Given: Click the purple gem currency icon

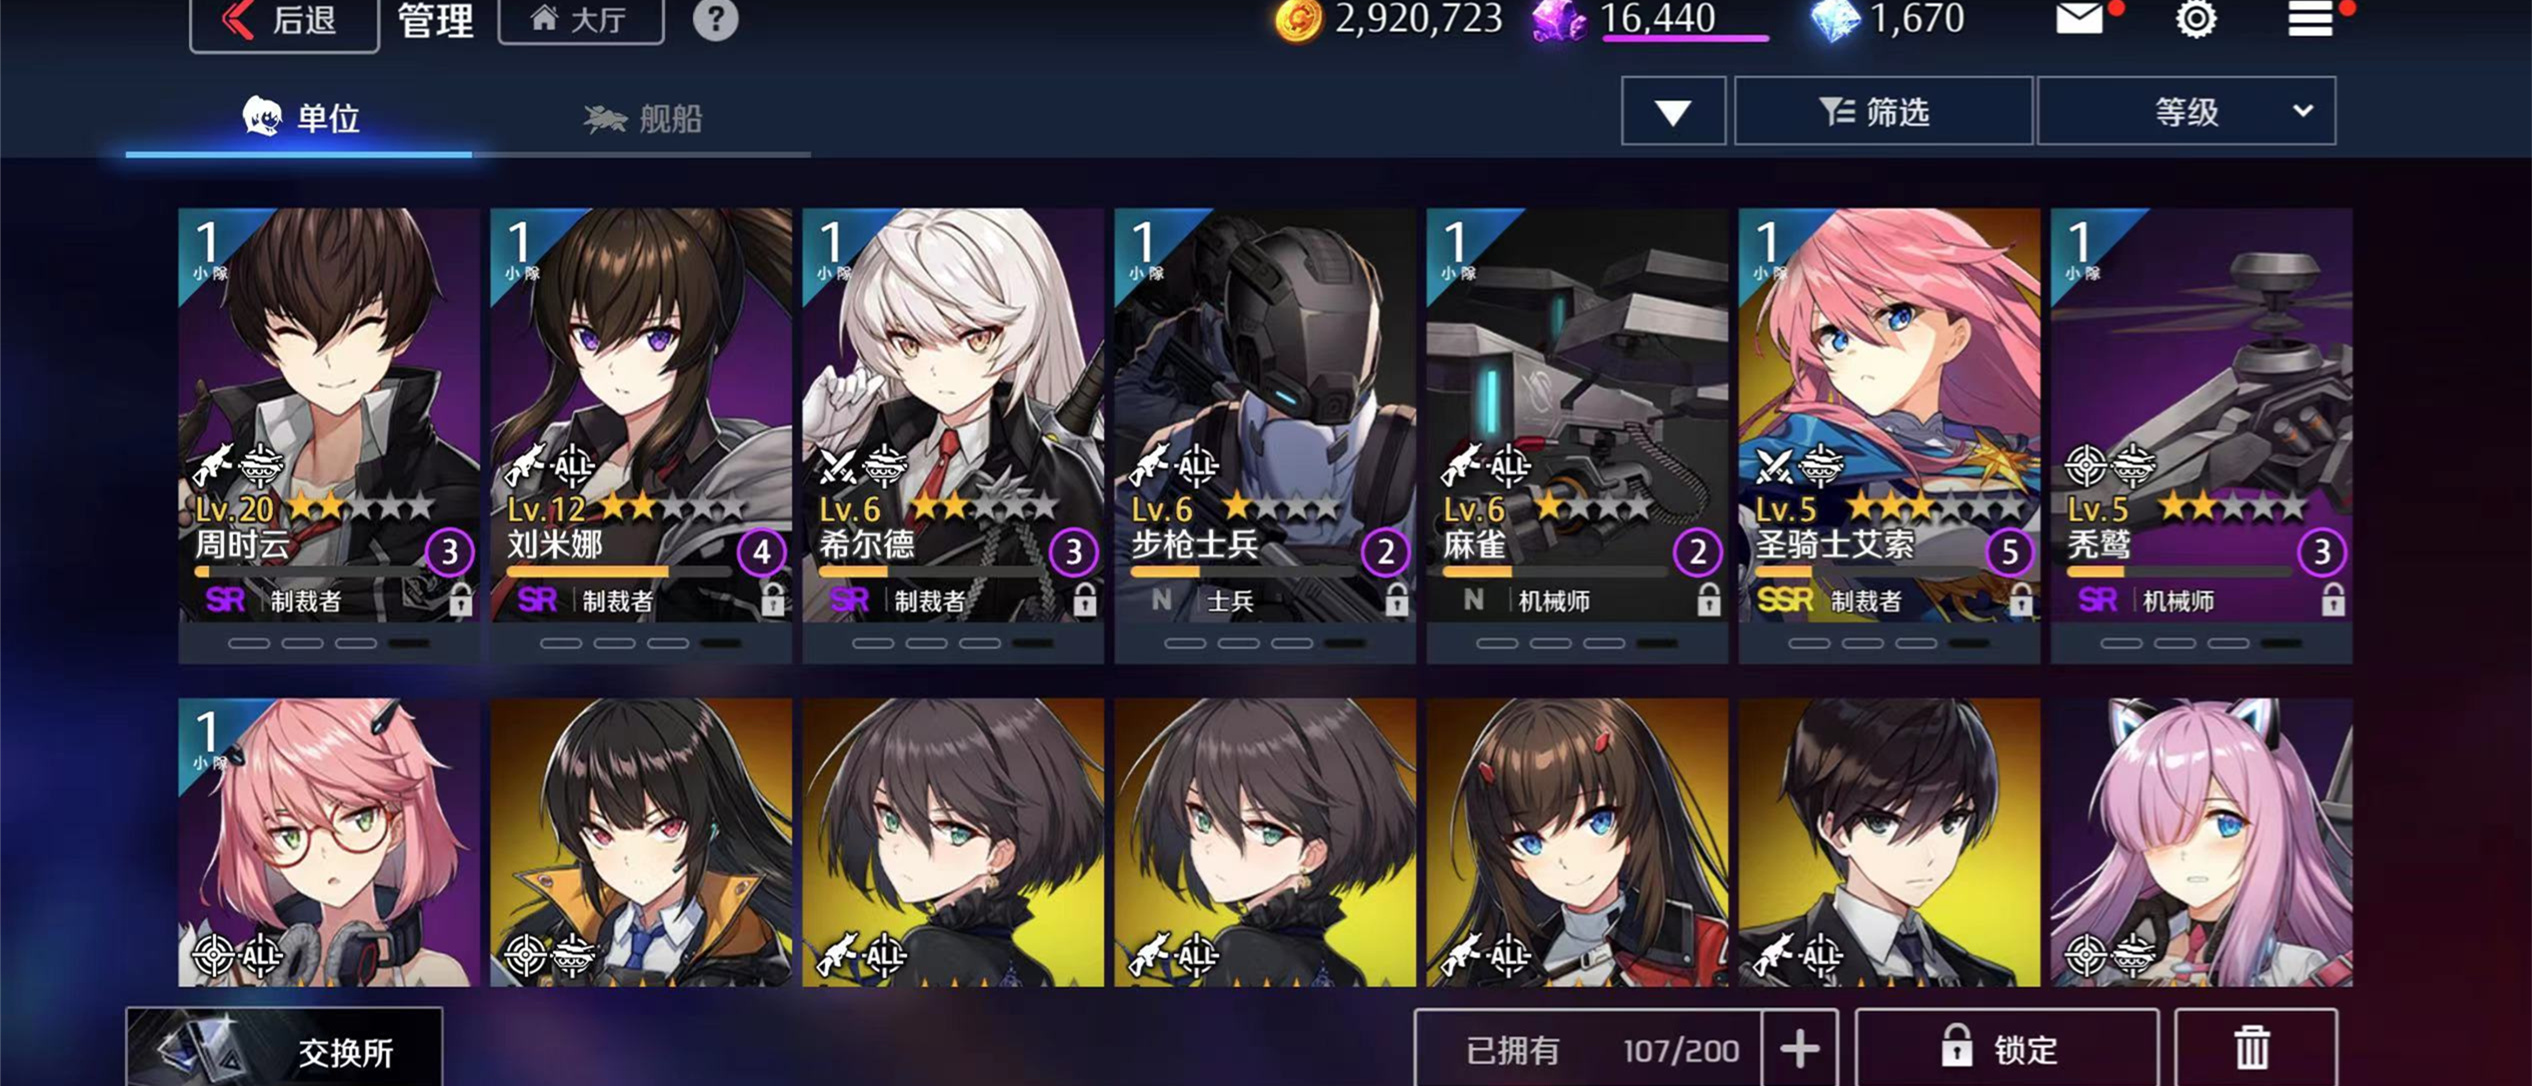Looking at the screenshot, I should point(1559,21).
